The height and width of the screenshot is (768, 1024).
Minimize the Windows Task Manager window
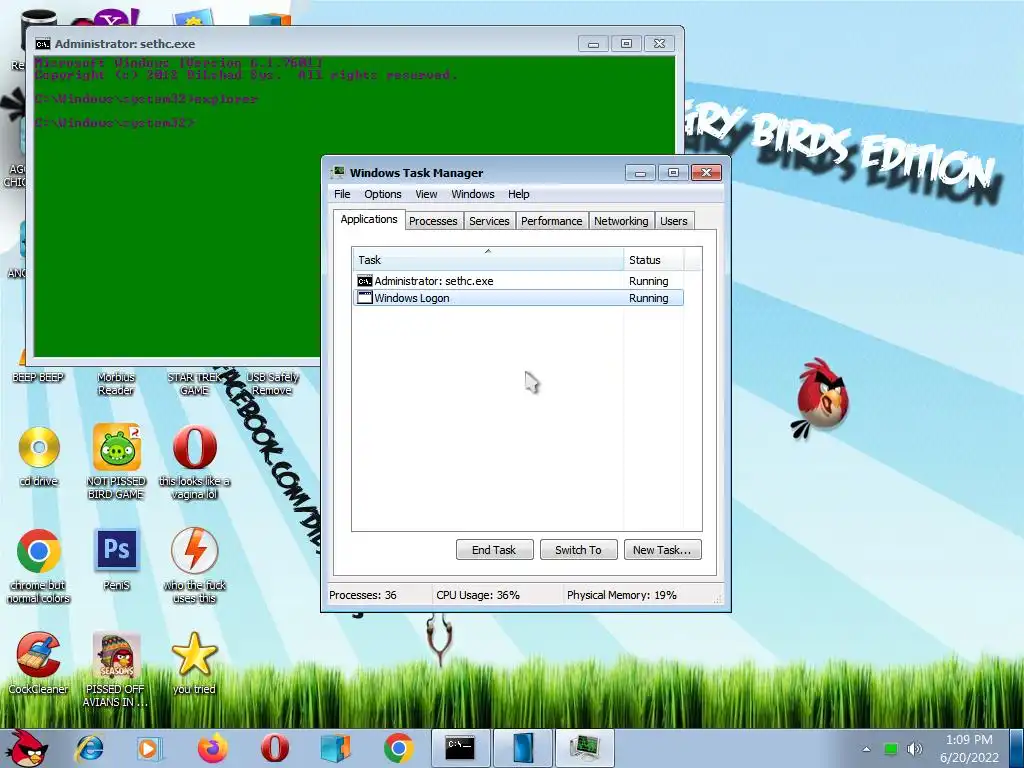point(640,172)
